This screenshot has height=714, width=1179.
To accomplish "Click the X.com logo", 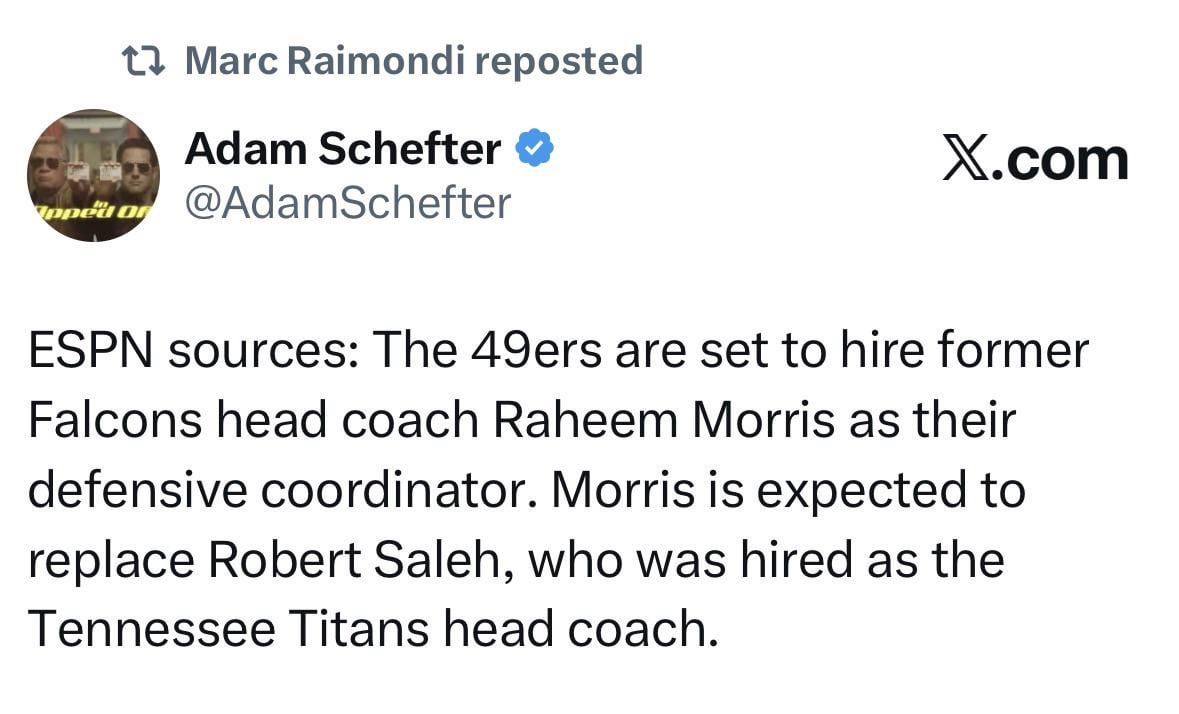I will click(1035, 158).
